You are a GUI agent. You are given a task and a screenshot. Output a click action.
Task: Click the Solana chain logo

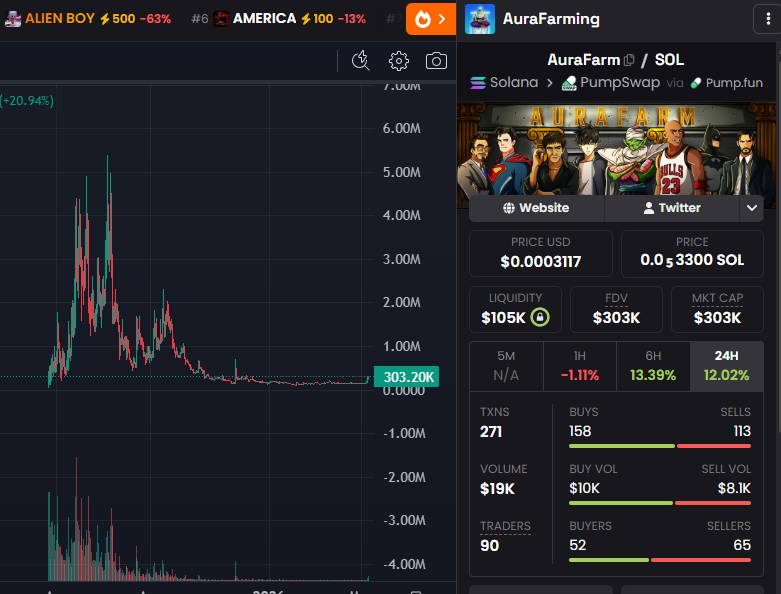click(x=478, y=83)
